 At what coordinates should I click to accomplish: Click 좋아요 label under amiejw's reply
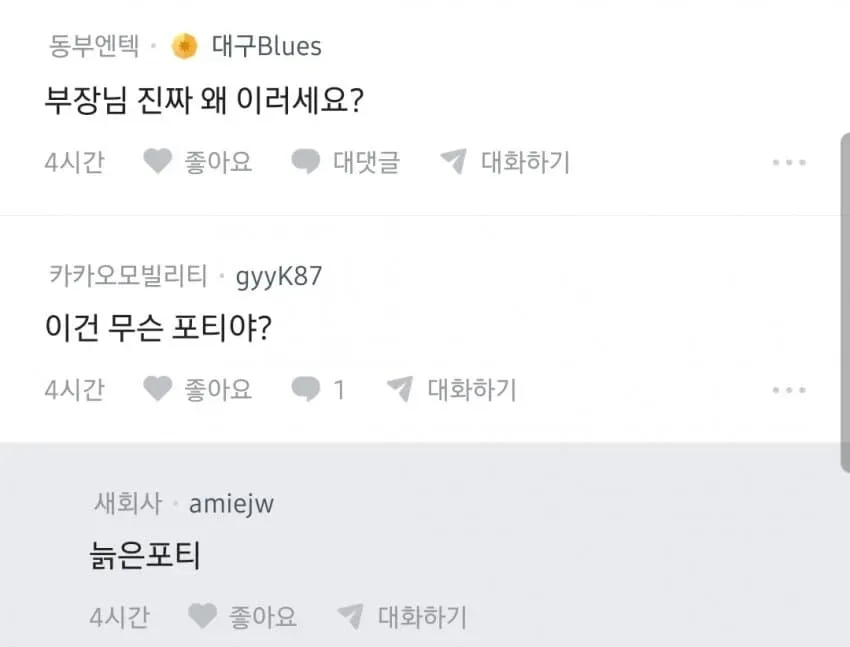(x=262, y=617)
